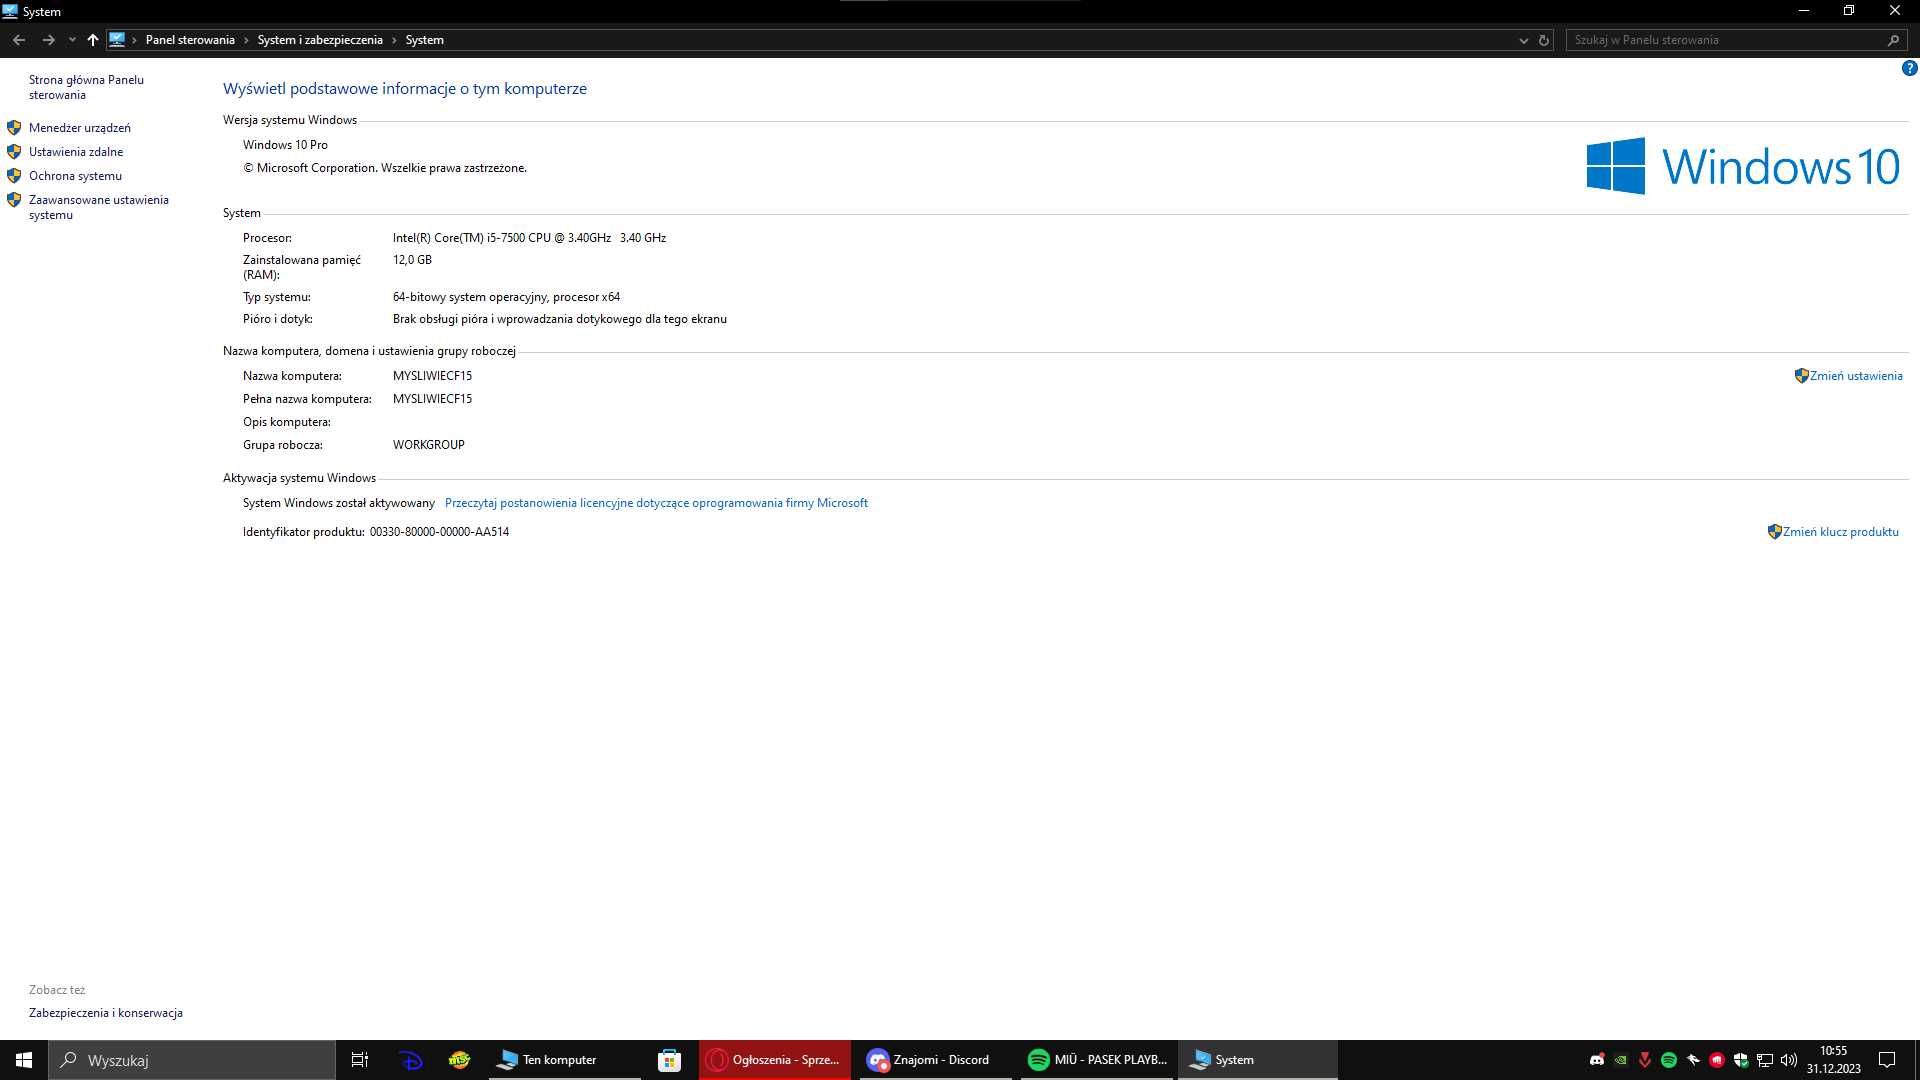Screen dimensions: 1920x1080
Task: Click the search magnifier icon
Action: click(1893, 40)
